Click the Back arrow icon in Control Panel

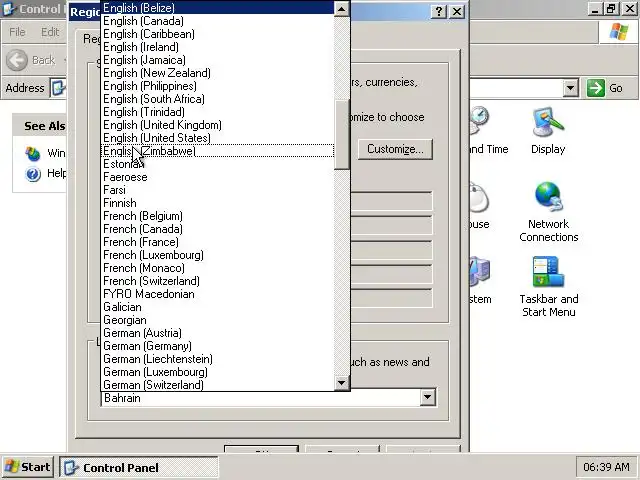click(17, 60)
